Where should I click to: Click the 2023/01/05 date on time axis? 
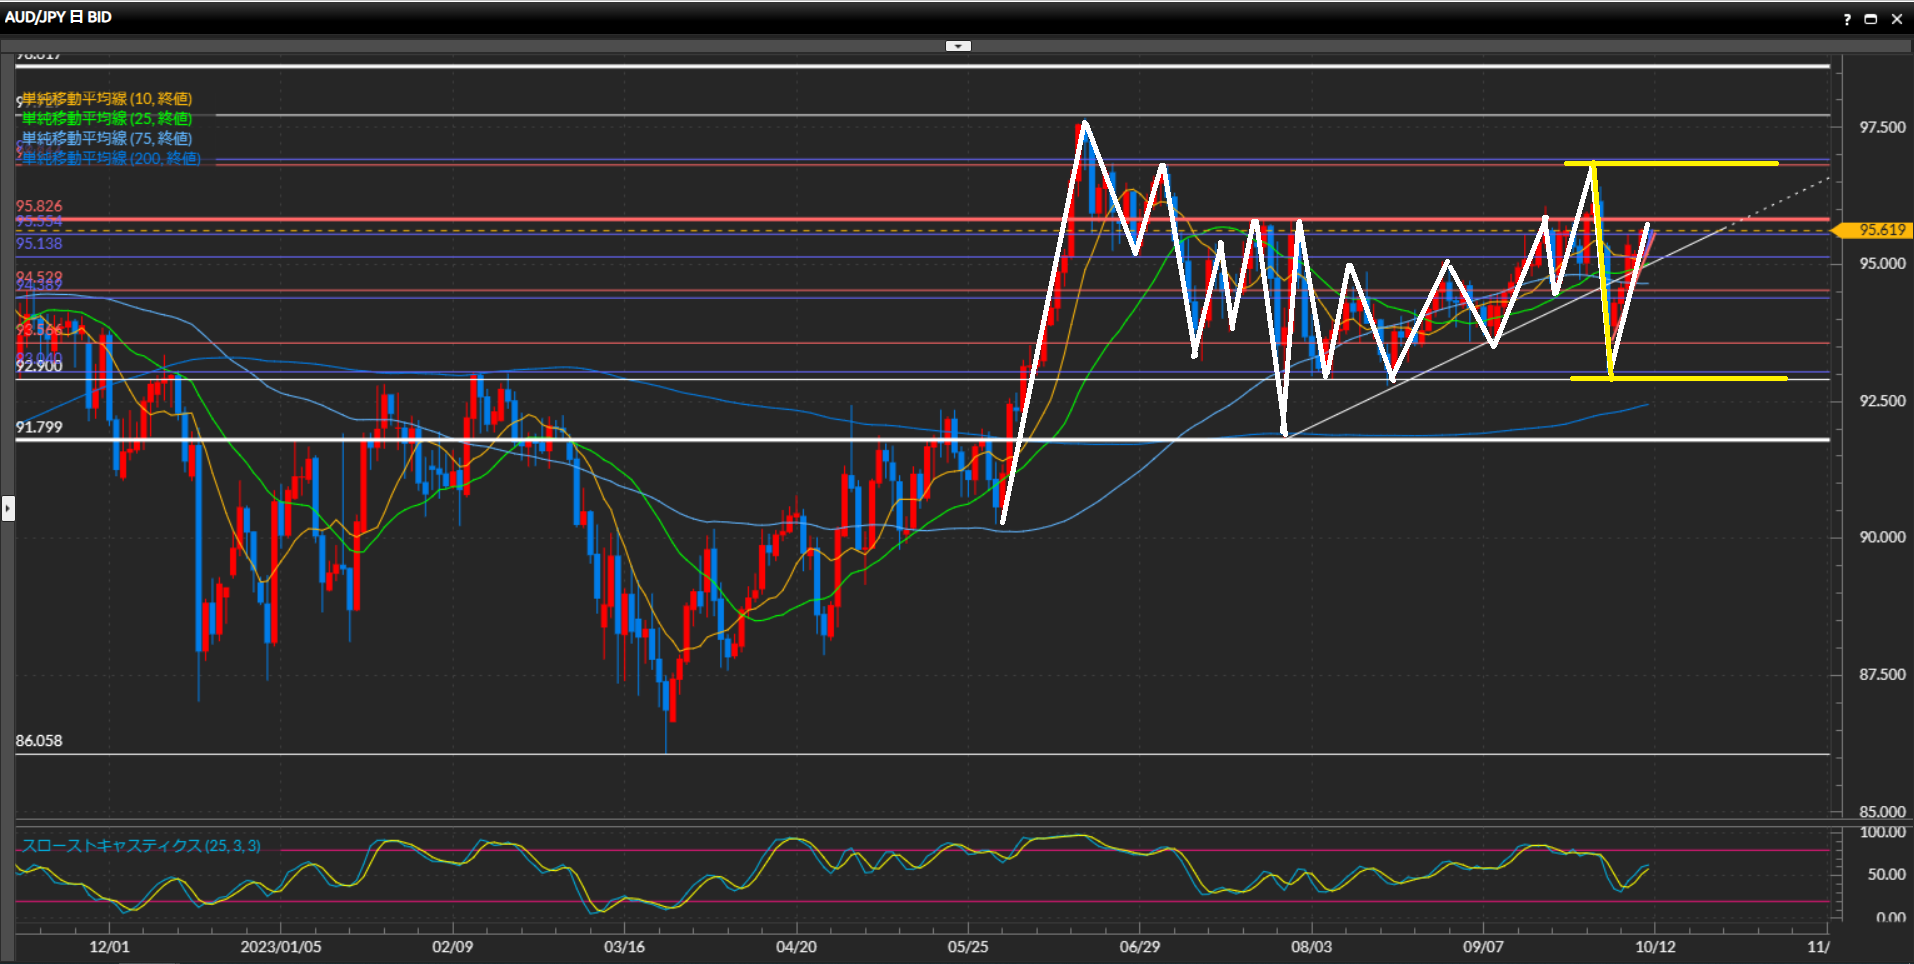281,946
